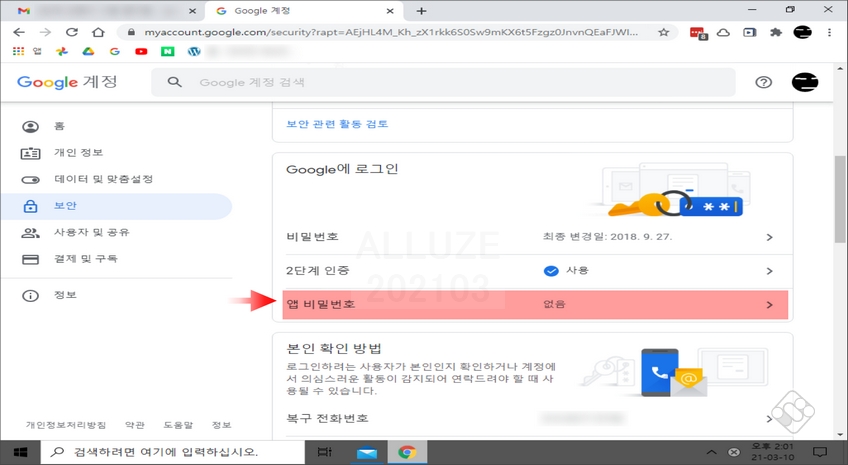Screen dimensions: 848x465
Task: Open browser home page icon
Action: [98, 32]
